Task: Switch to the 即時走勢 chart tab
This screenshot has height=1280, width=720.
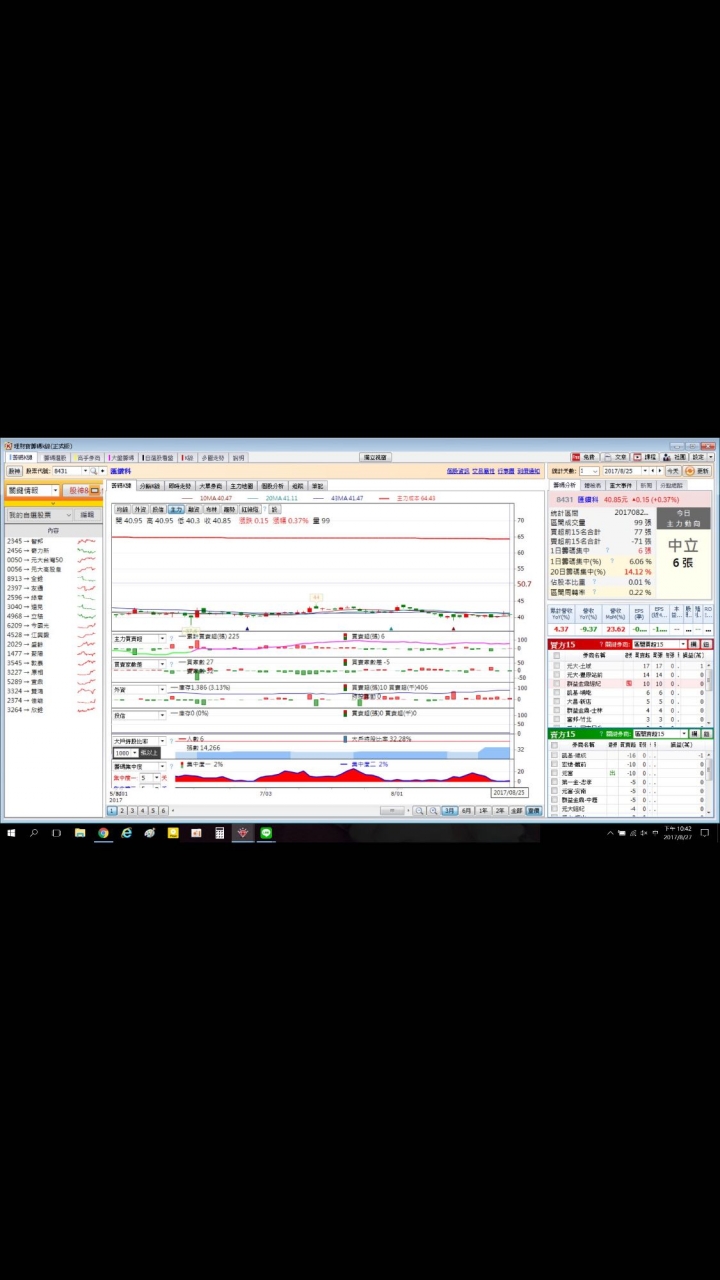Action: (180, 485)
